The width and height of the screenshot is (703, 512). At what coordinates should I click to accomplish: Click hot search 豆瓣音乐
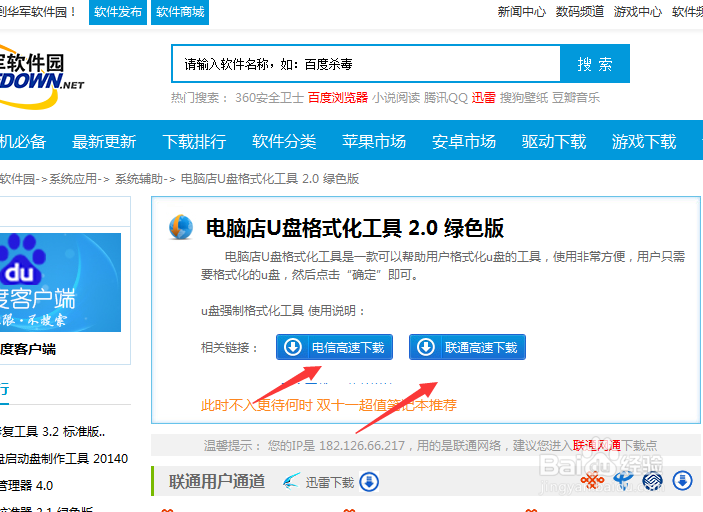(576, 98)
